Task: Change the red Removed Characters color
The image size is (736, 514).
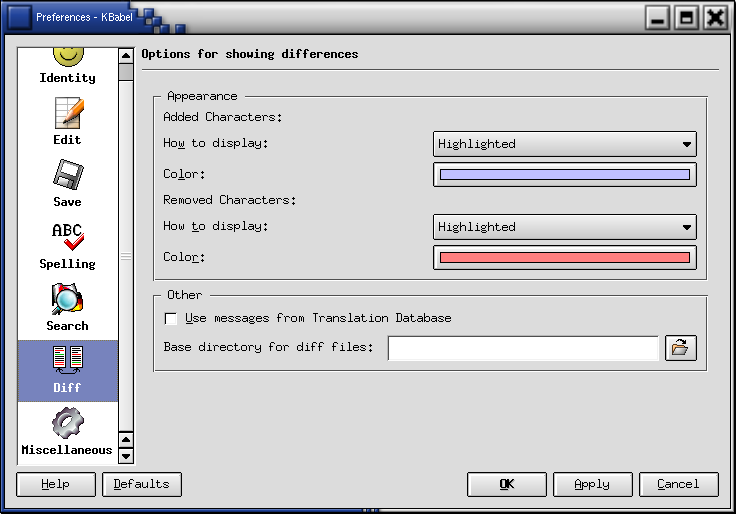Action: (564, 258)
